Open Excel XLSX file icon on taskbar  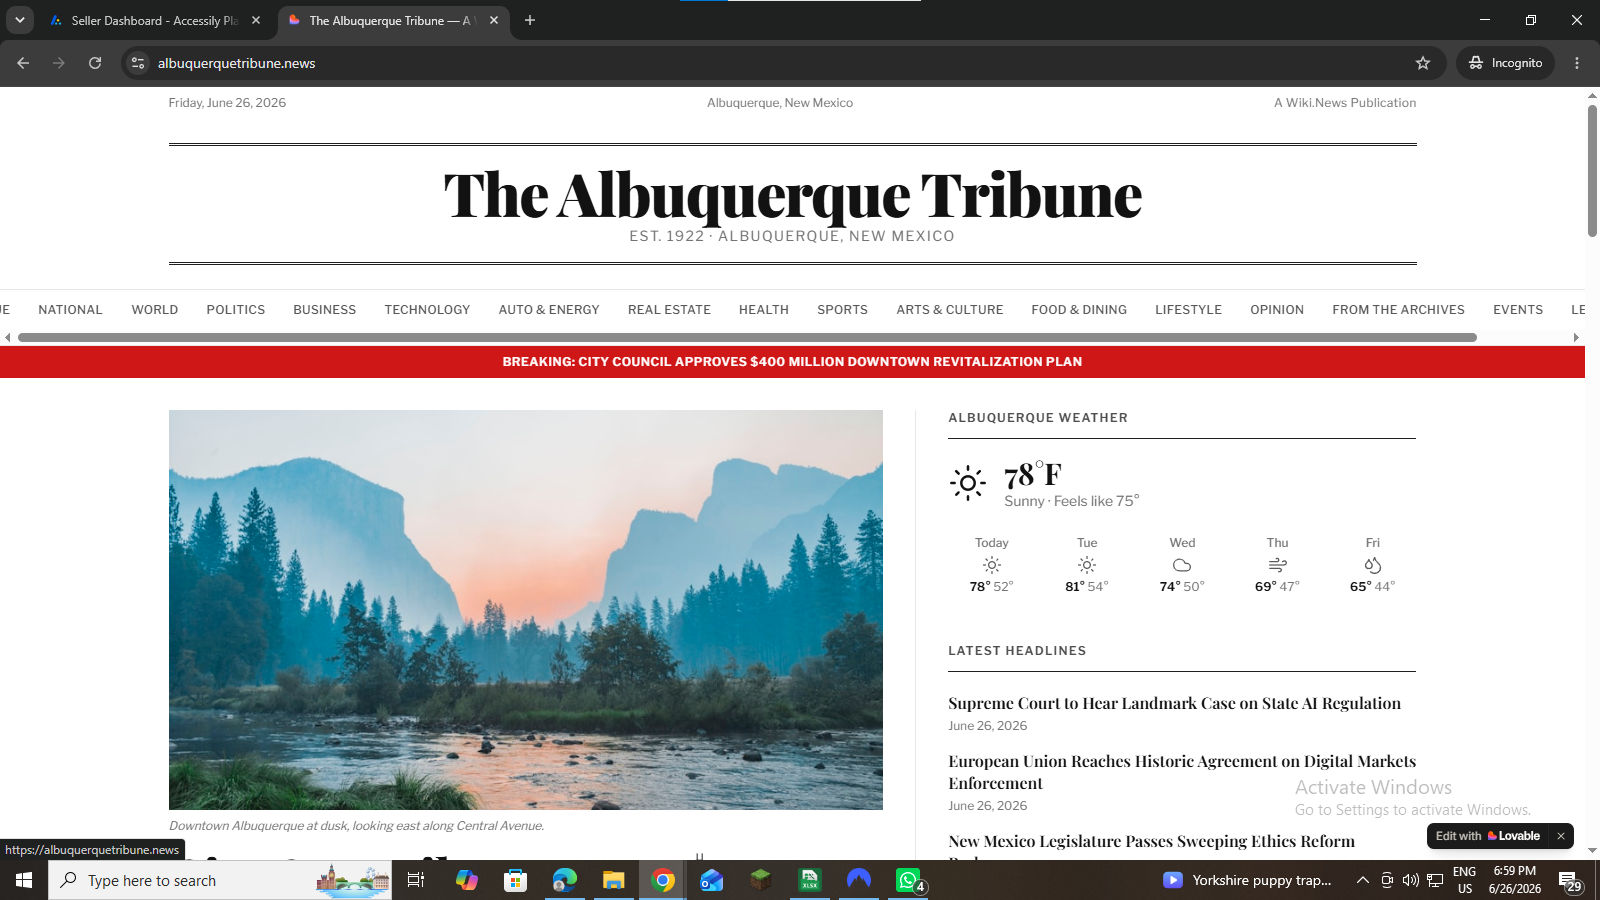pyautogui.click(x=810, y=880)
